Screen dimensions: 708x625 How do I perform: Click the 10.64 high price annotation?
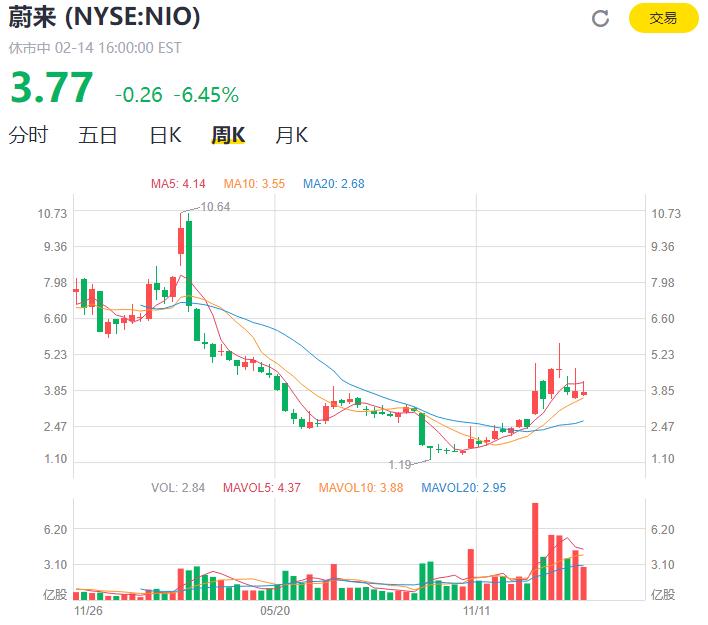pos(215,207)
